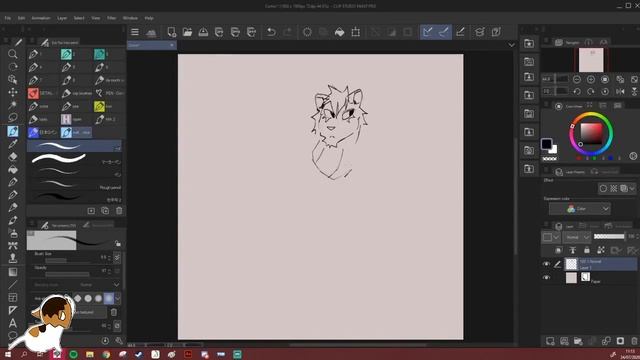640x360 pixels.
Task: Open the layer palette color dropdown
Action: coord(551,237)
